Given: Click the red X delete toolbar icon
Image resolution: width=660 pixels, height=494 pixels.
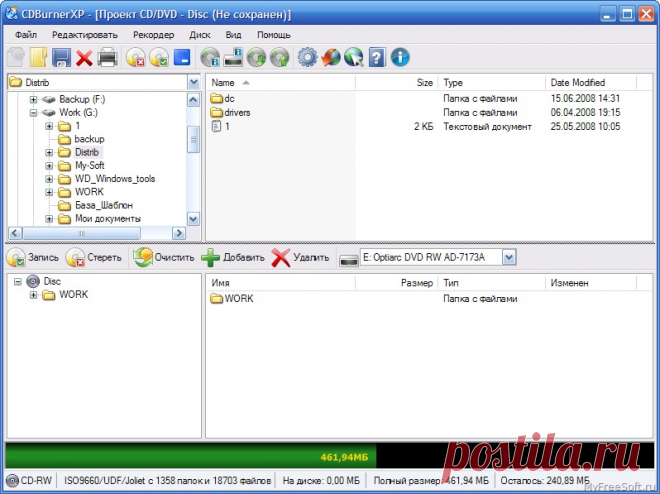Looking at the screenshot, I should coord(84,58).
